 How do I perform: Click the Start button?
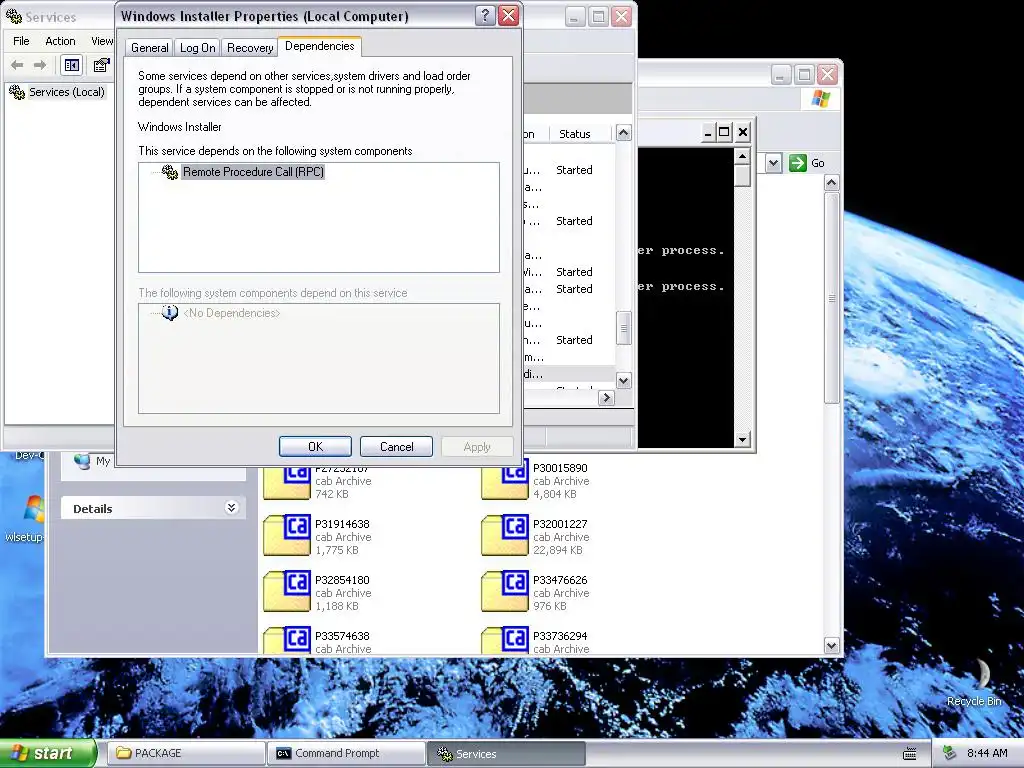tap(47, 753)
